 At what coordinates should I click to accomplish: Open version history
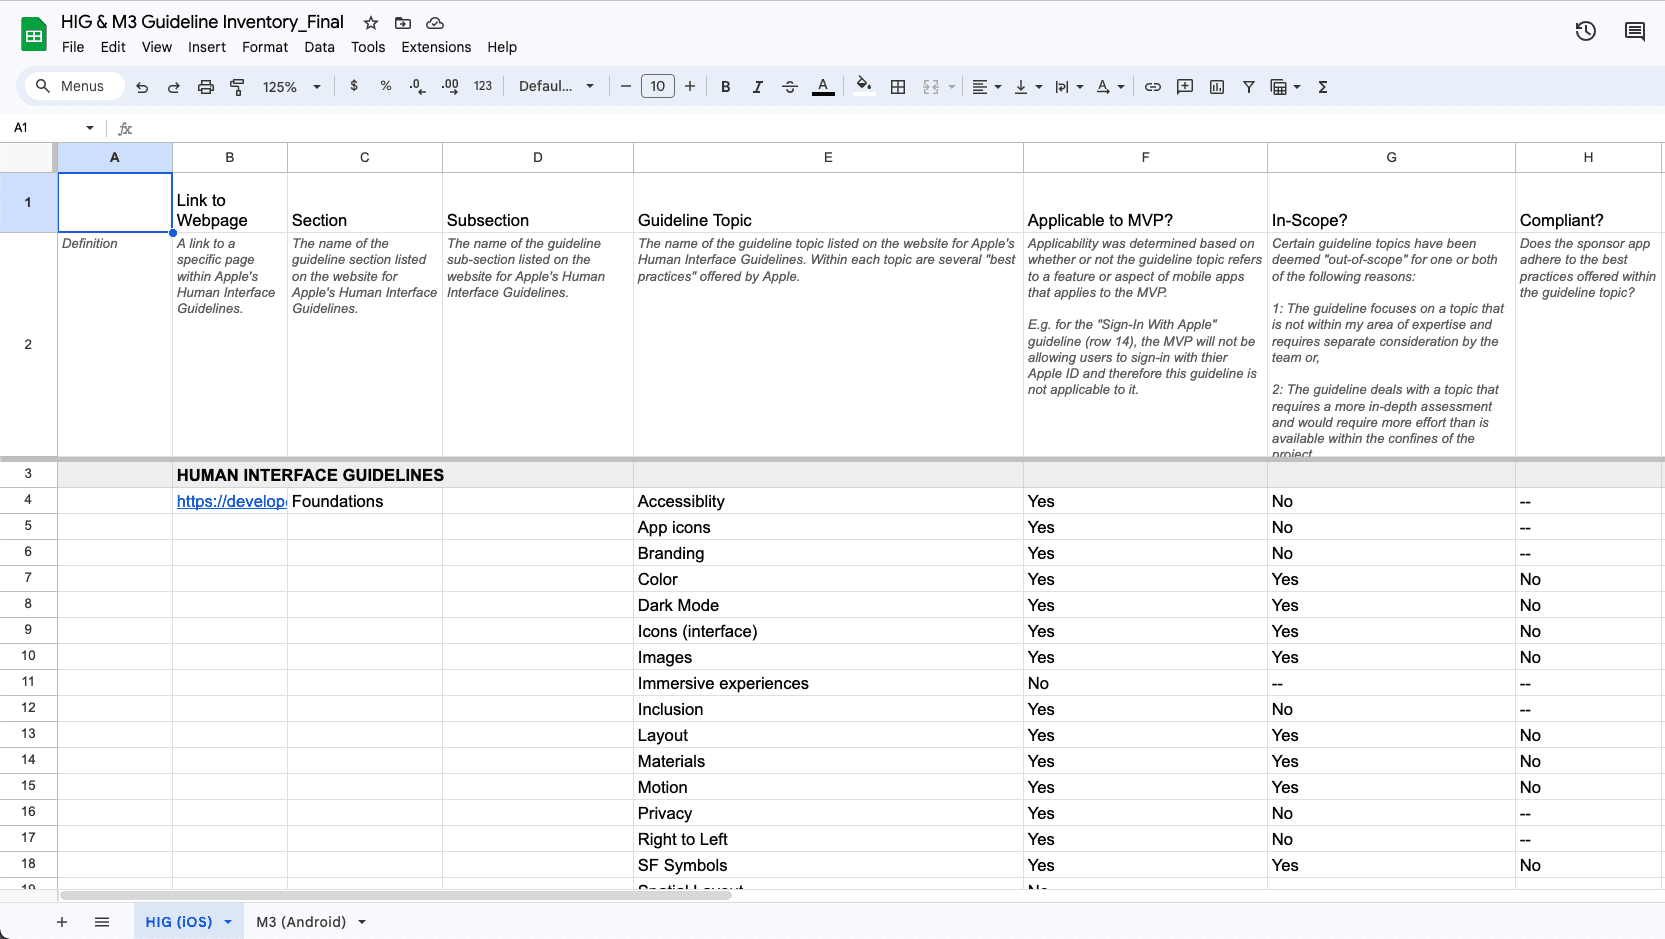1586,31
